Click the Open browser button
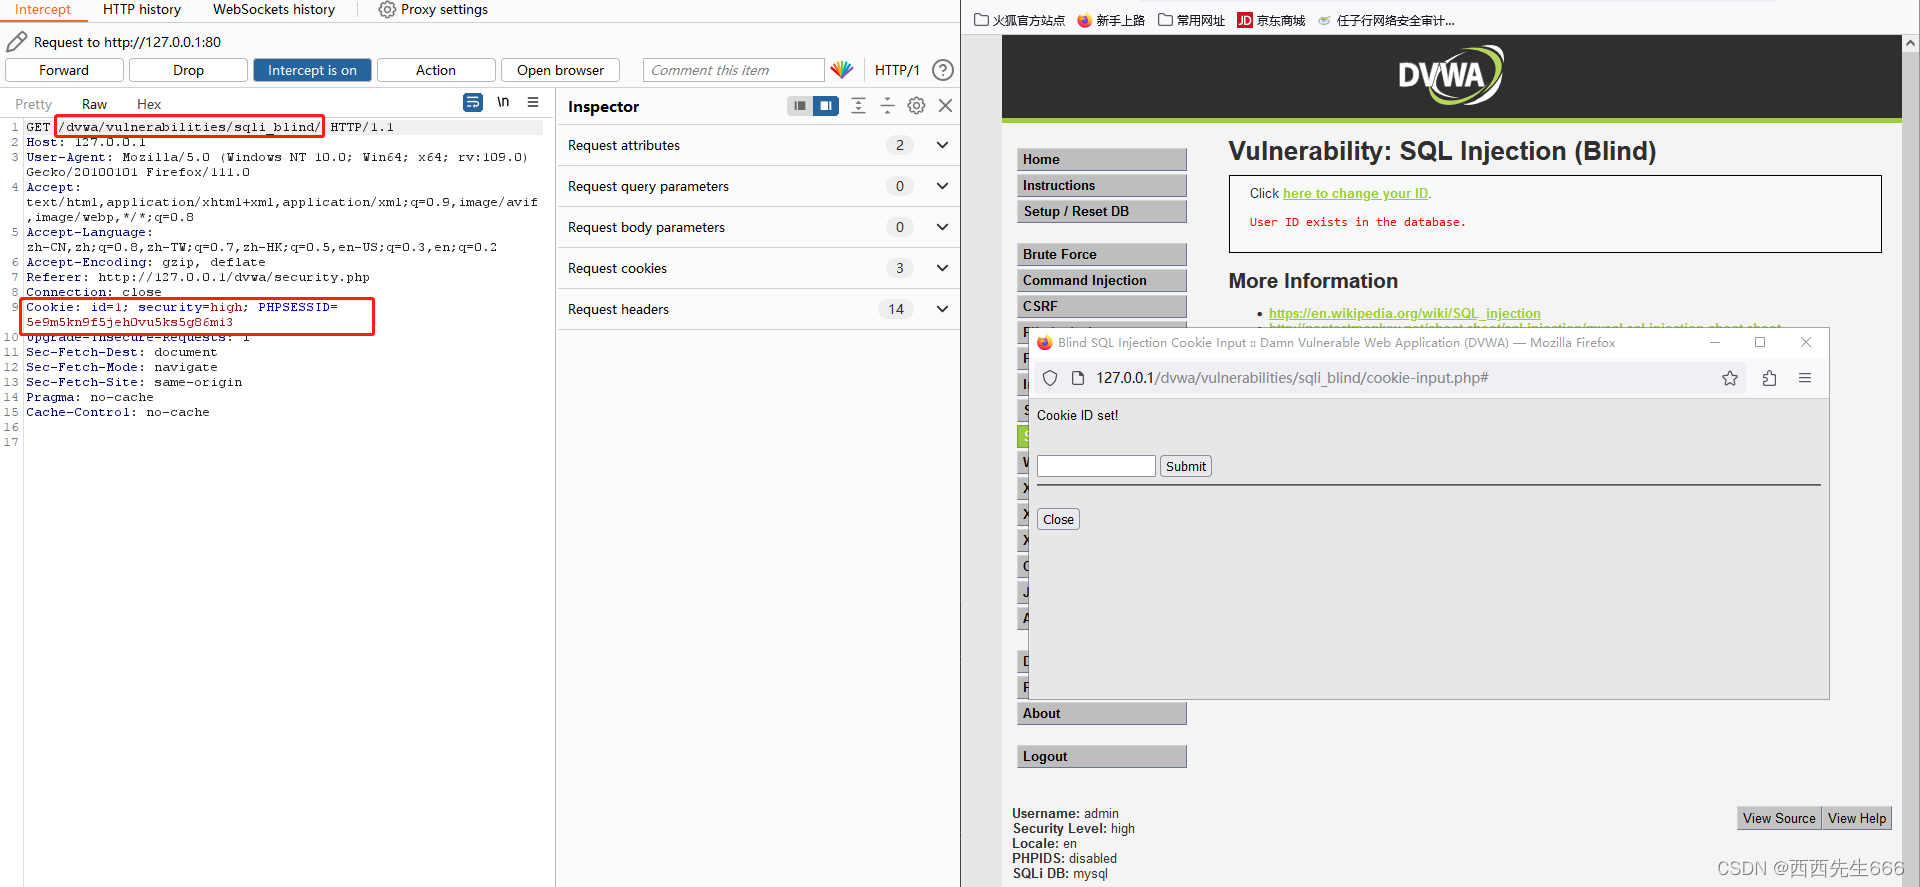The image size is (1920, 887). click(x=560, y=70)
